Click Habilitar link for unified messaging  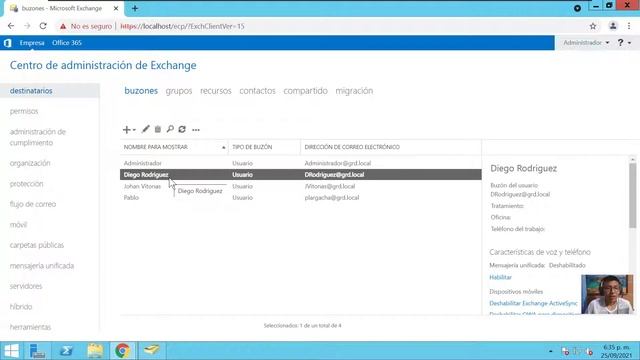(x=500, y=277)
